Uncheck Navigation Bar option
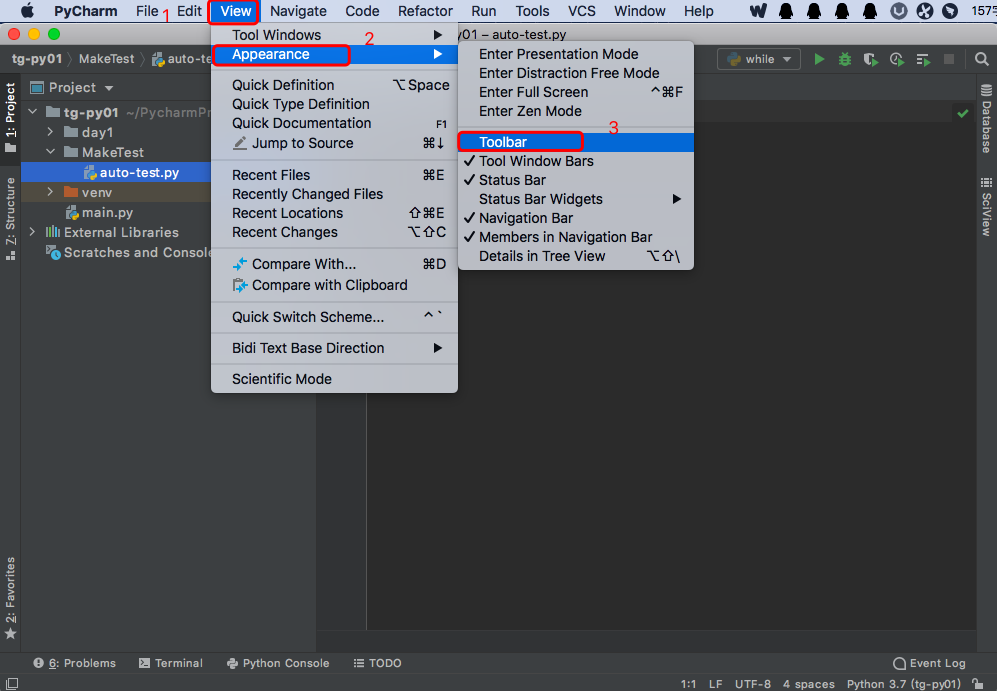The image size is (997, 691). (575, 218)
